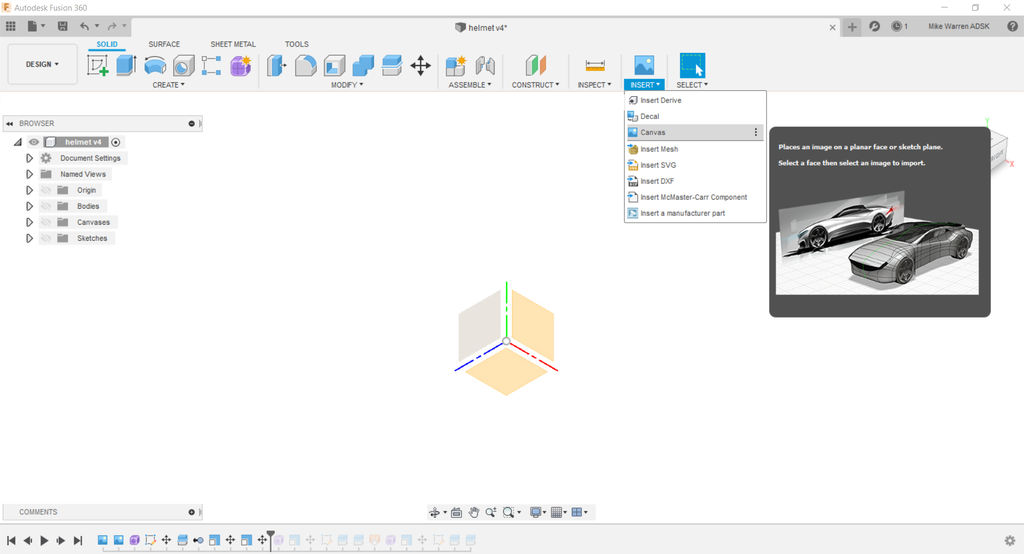Open the MODIFY dropdown menu
This screenshot has height=554, width=1024.
click(347, 85)
